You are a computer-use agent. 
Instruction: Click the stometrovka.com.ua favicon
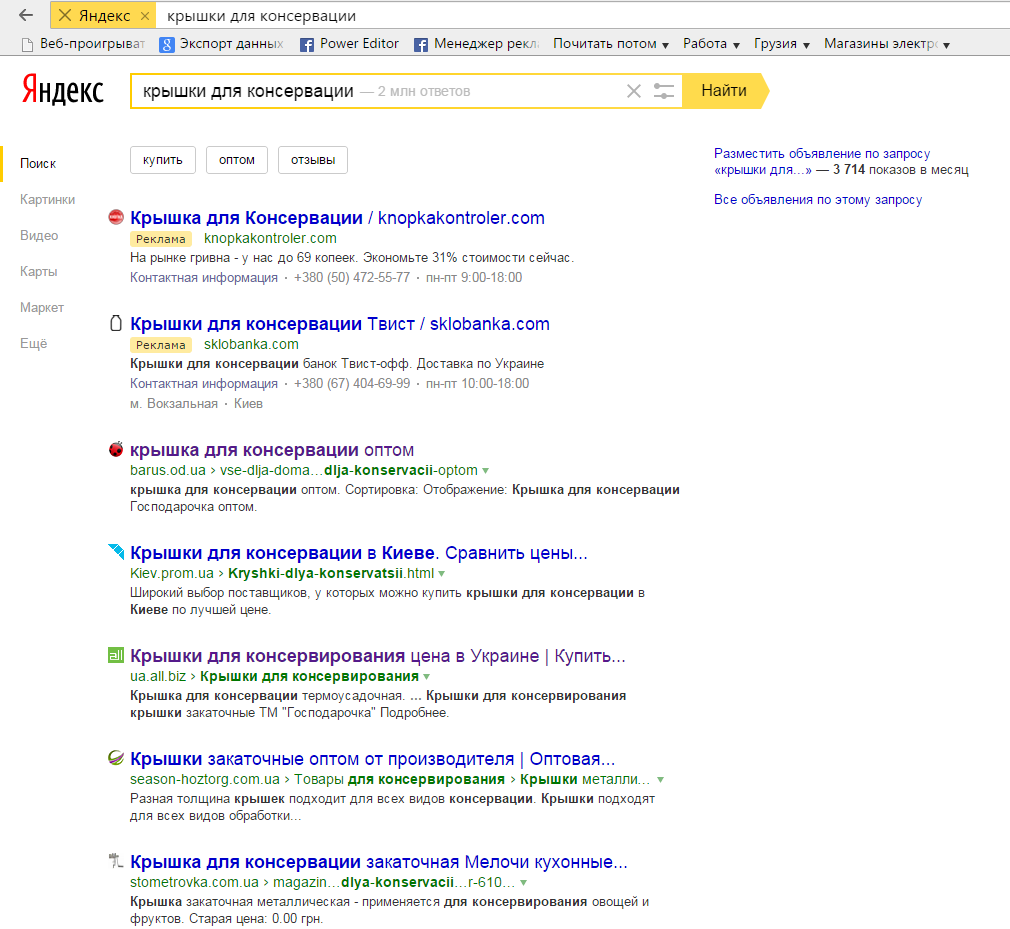coord(116,860)
